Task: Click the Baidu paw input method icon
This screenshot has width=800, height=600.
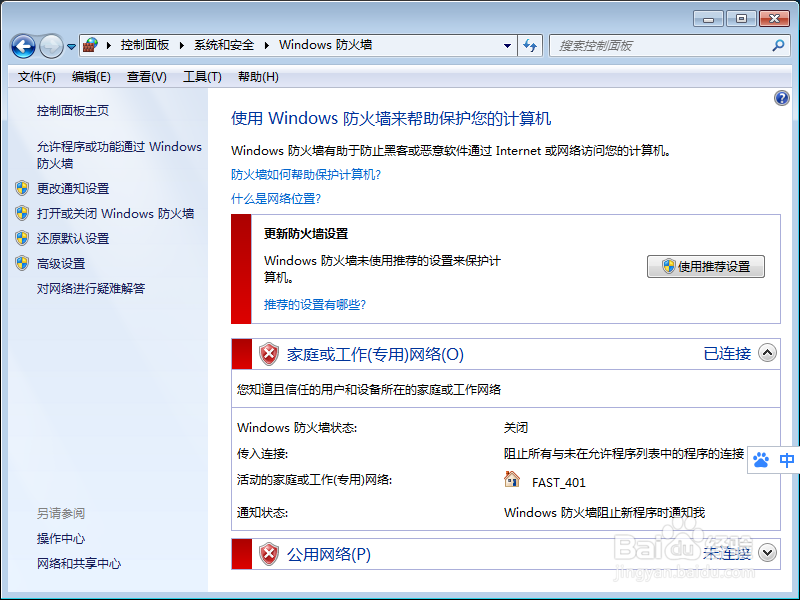Action: 761,460
